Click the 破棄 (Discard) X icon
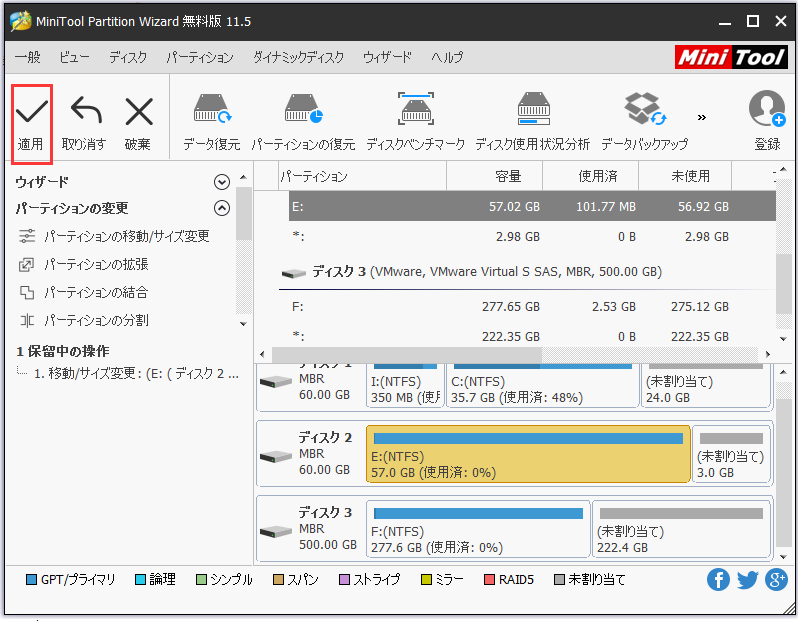 [x=139, y=111]
